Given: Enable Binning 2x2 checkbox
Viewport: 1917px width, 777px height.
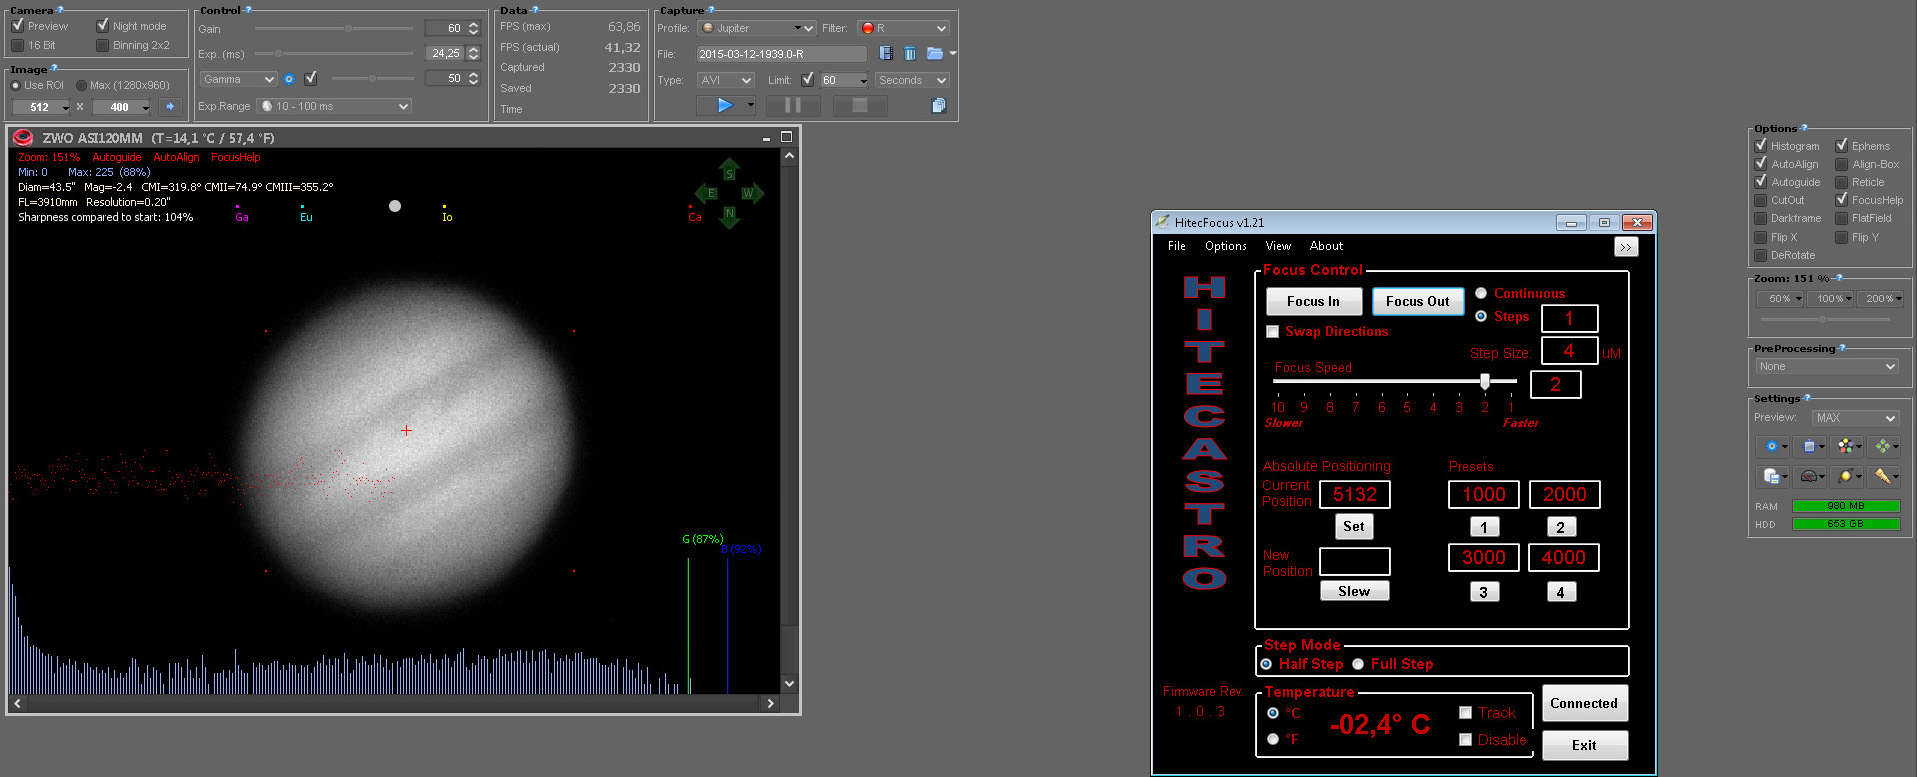Looking at the screenshot, I should click(102, 45).
